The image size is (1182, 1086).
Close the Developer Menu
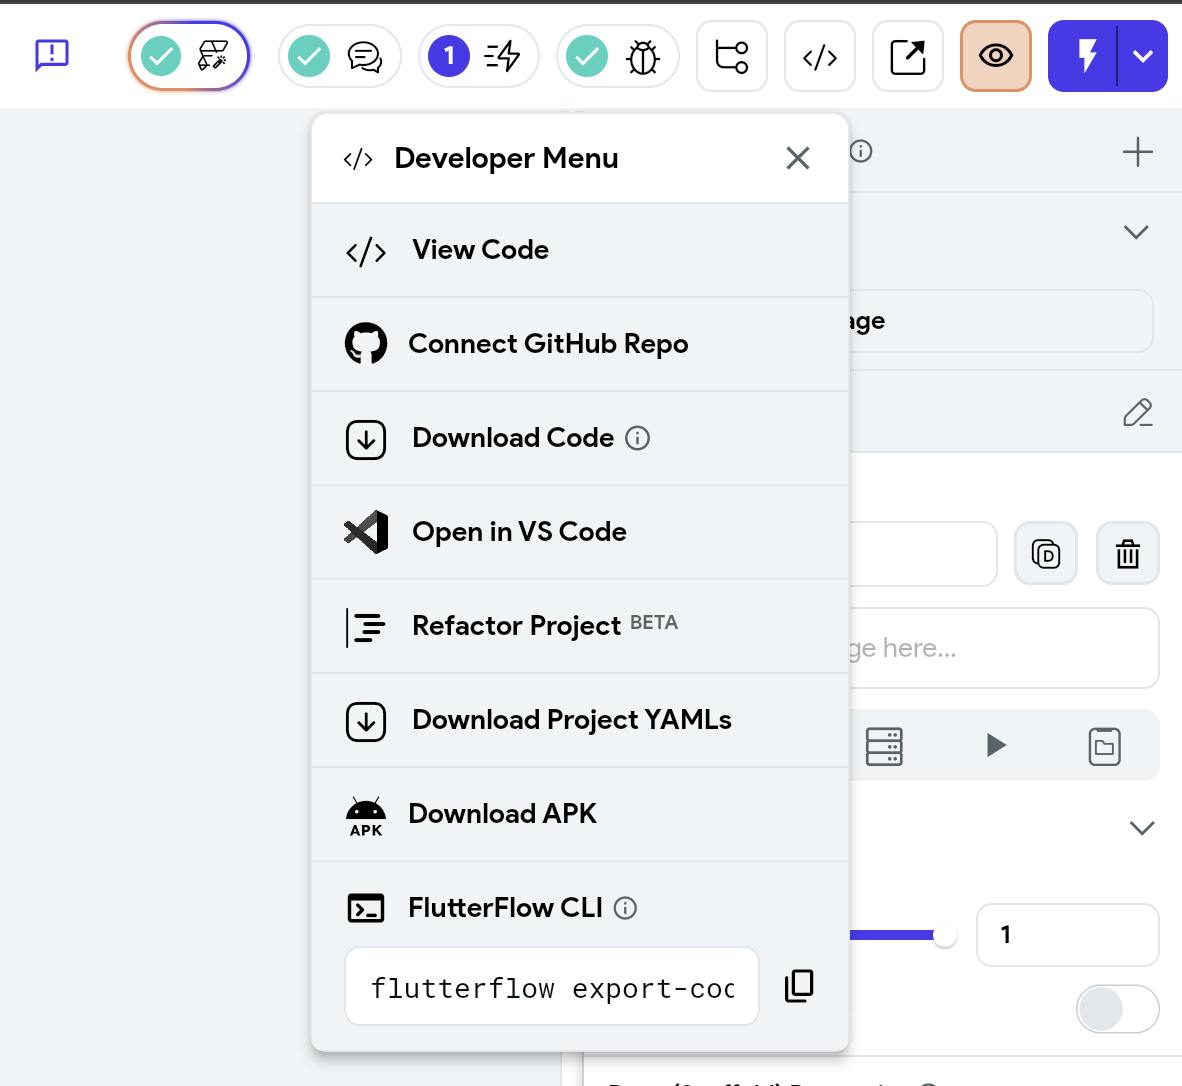pos(798,158)
